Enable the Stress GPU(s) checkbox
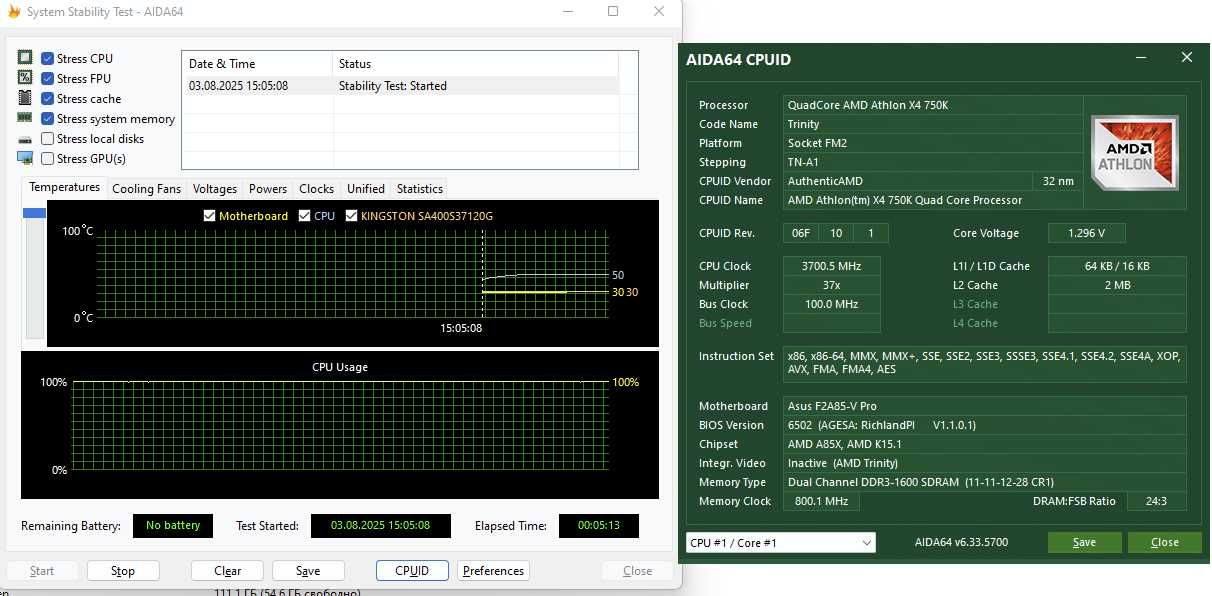The image size is (1212, 596). (x=47, y=158)
